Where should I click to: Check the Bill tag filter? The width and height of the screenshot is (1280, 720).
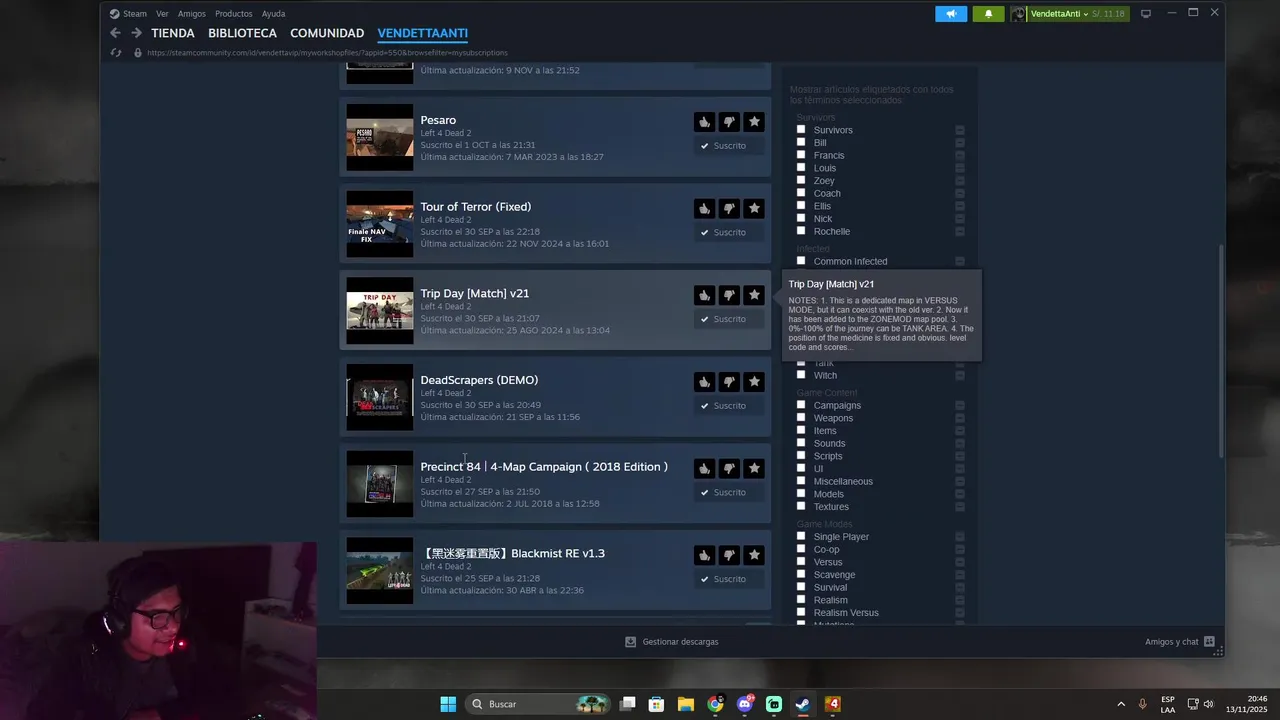[x=801, y=142]
